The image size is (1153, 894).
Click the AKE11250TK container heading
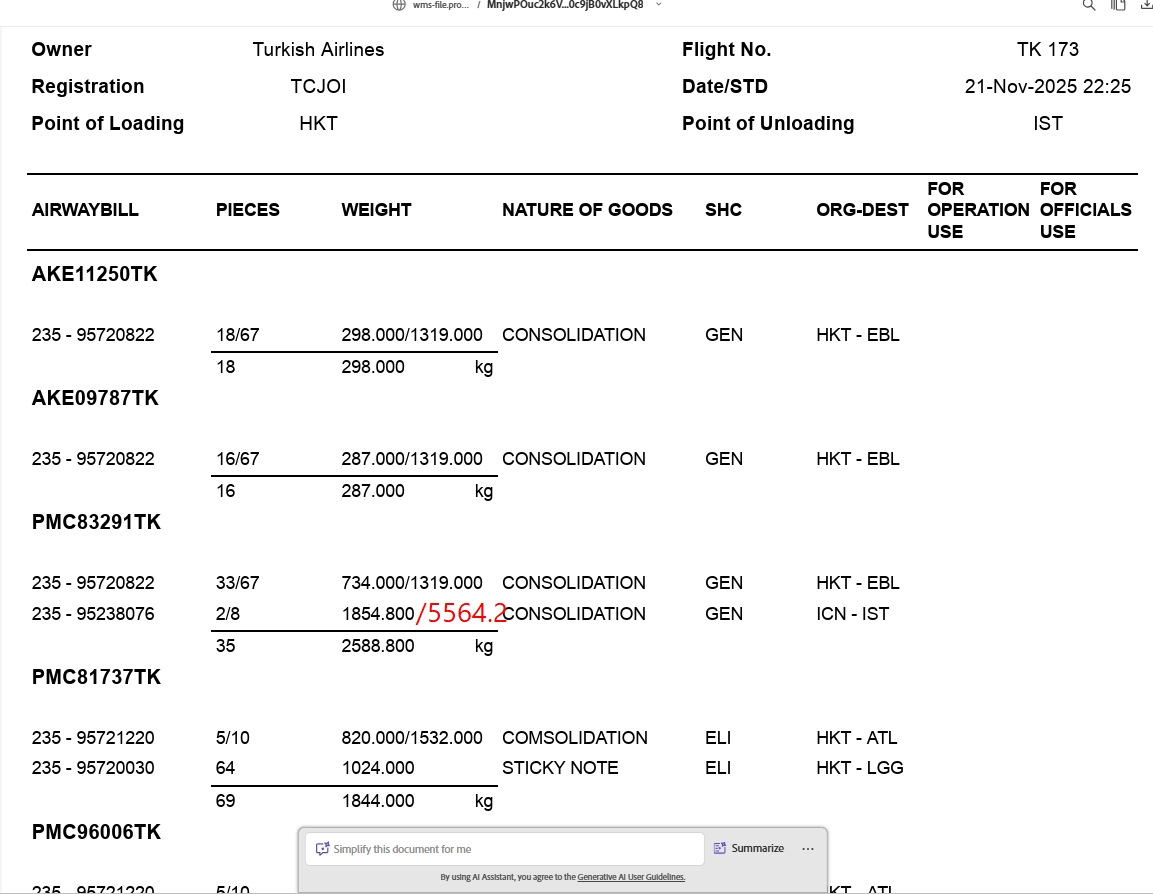tap(95, 275)
